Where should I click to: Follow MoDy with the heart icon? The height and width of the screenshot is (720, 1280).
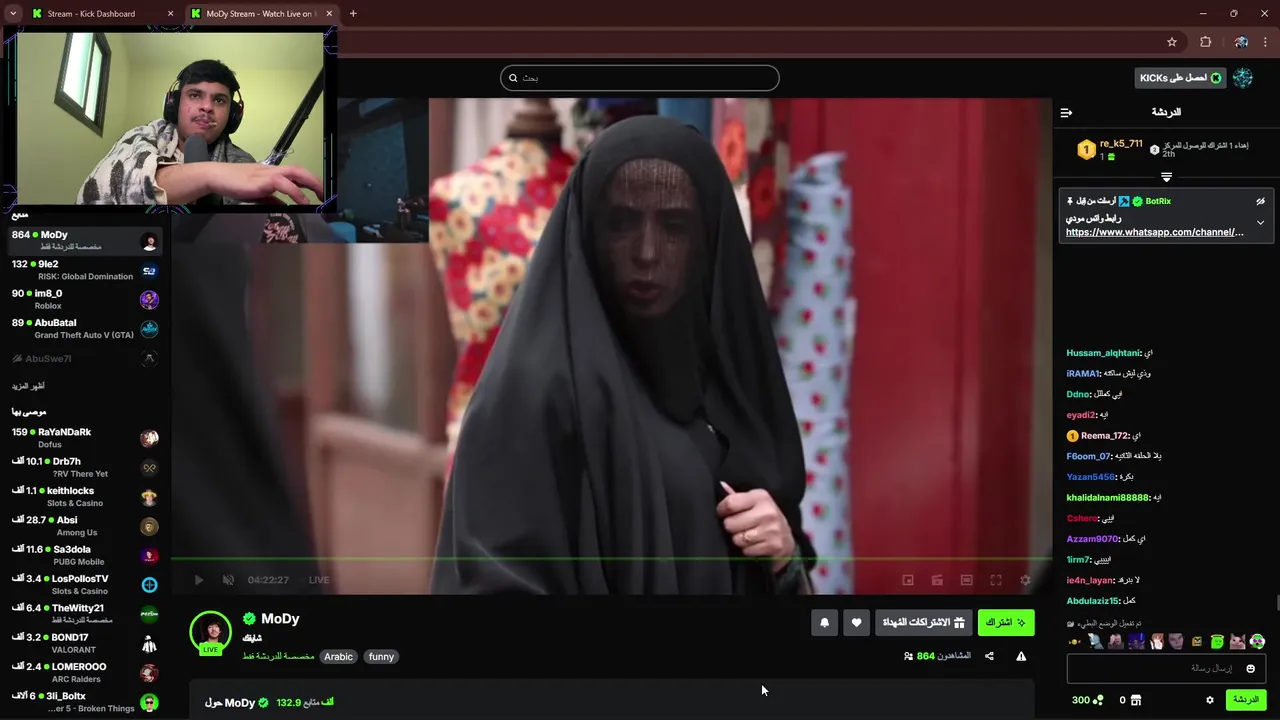point(856,622)
